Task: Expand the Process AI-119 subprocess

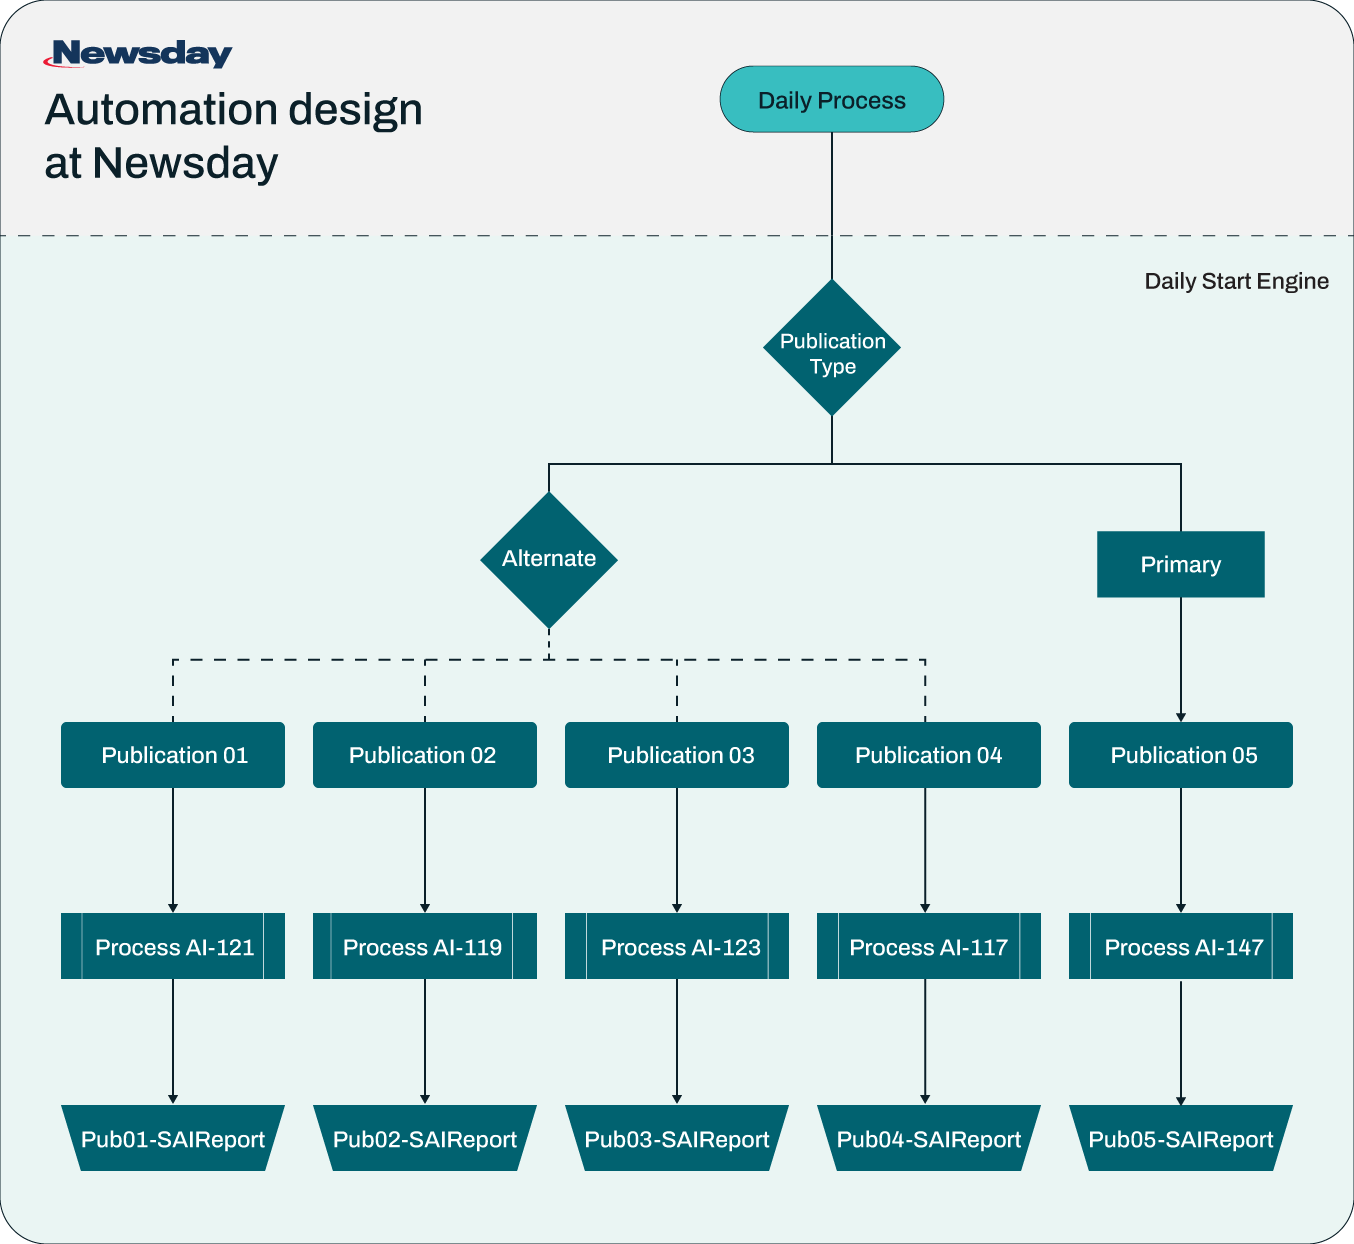Action: [x=425, y=946]
